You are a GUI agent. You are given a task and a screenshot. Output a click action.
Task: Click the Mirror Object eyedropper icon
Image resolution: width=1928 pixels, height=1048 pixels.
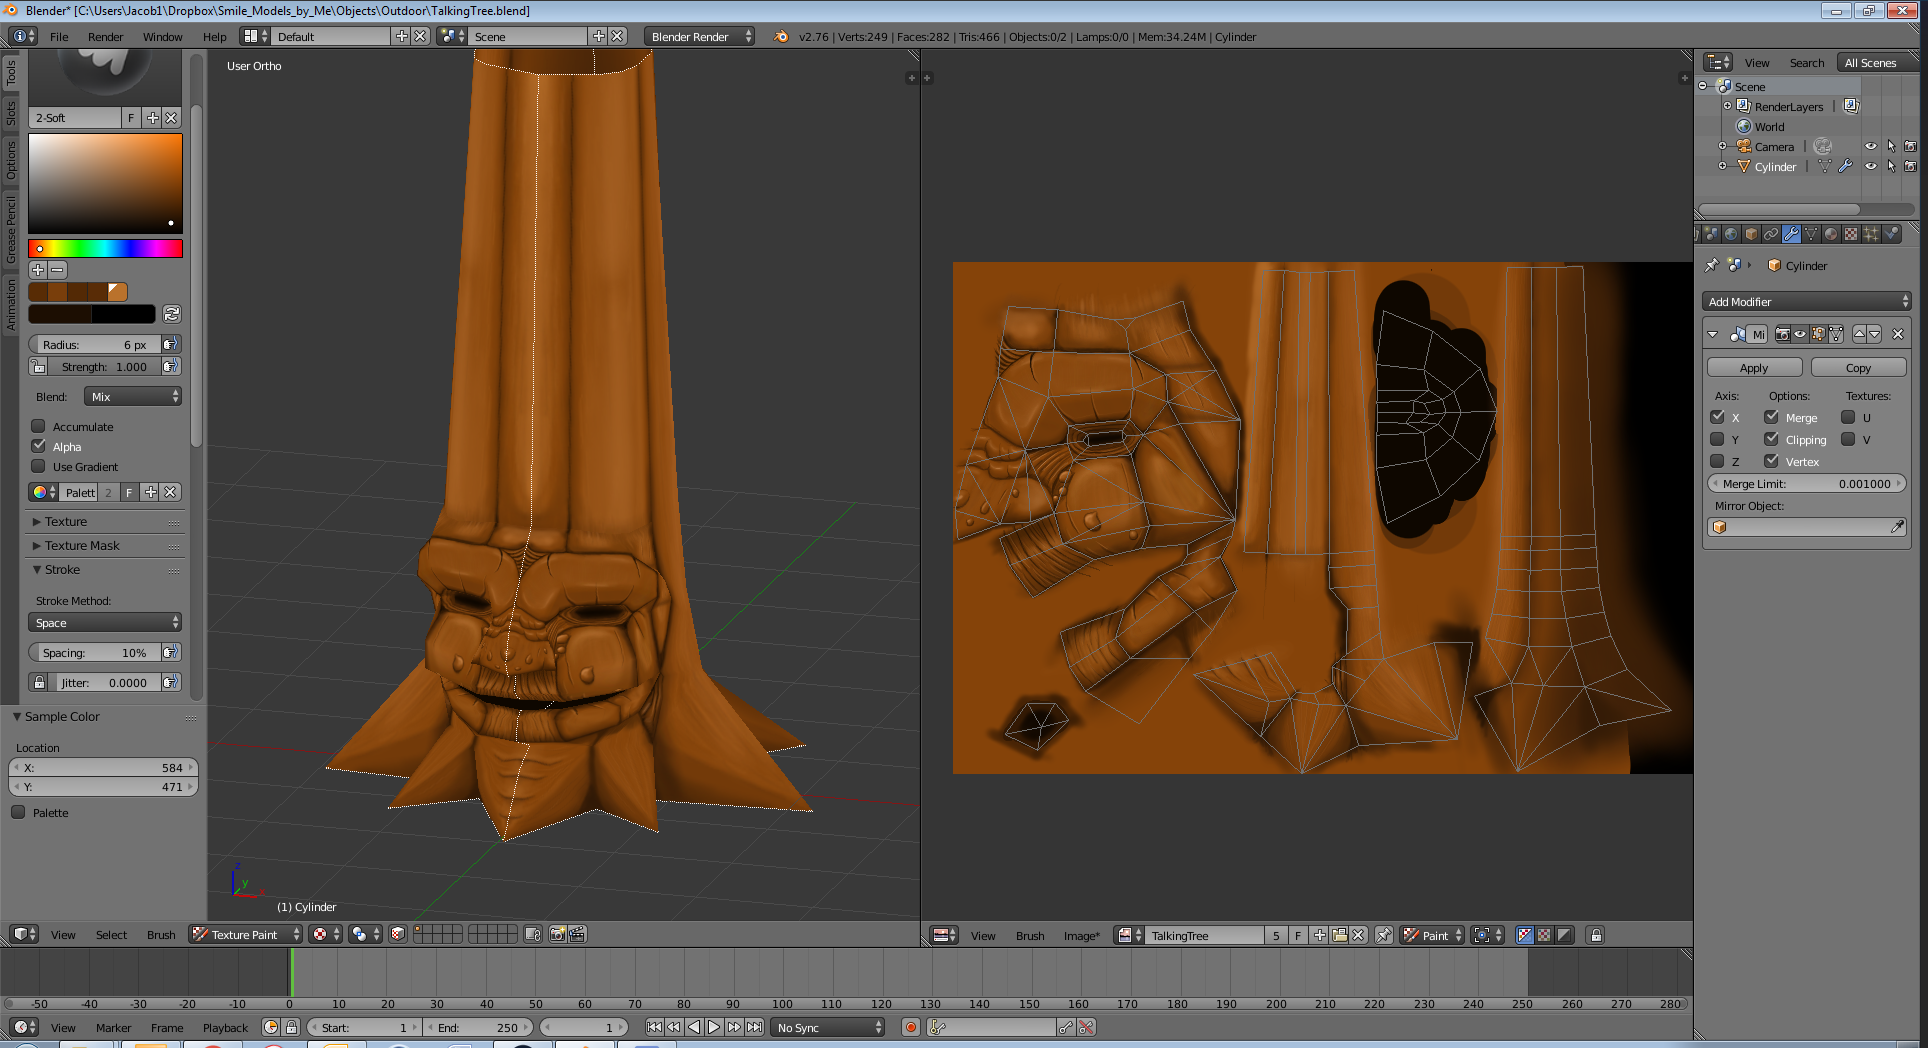pos(1897,527)
